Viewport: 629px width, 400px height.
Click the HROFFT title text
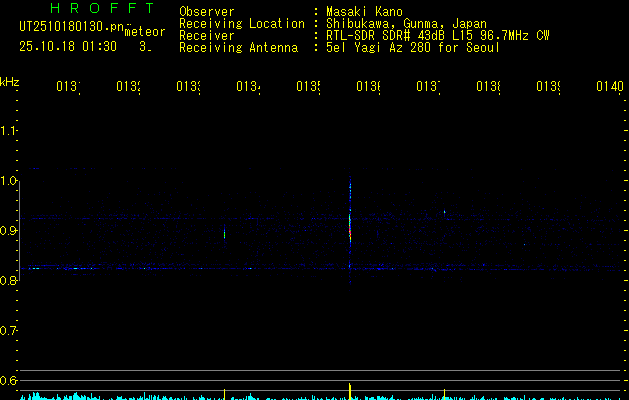(95, 9)
